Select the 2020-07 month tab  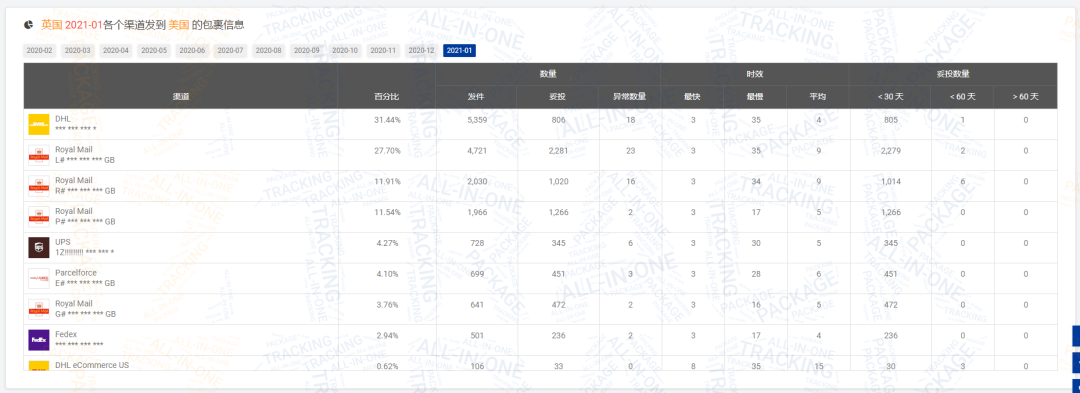231,50
